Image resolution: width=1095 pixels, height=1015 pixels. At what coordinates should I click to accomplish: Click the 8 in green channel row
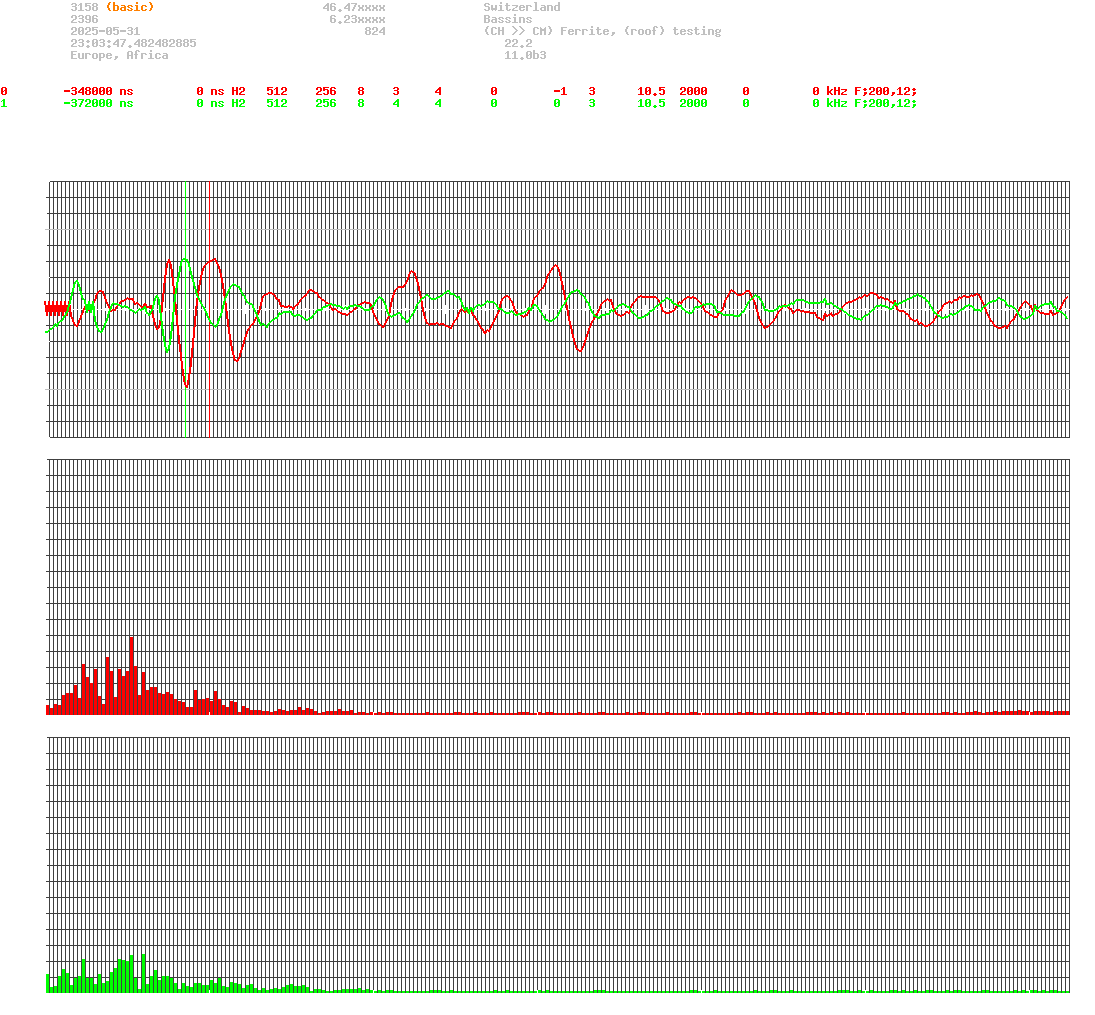[361, 103]
